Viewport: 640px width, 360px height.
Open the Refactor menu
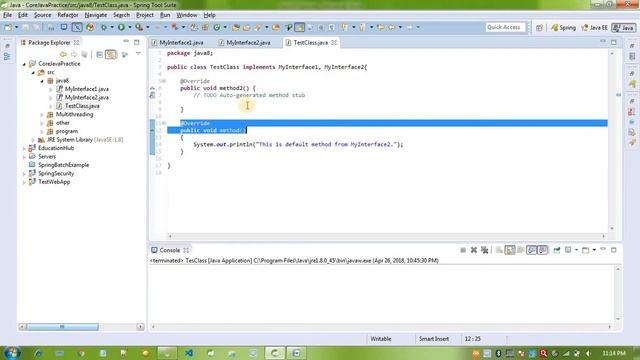click(68, 15)
